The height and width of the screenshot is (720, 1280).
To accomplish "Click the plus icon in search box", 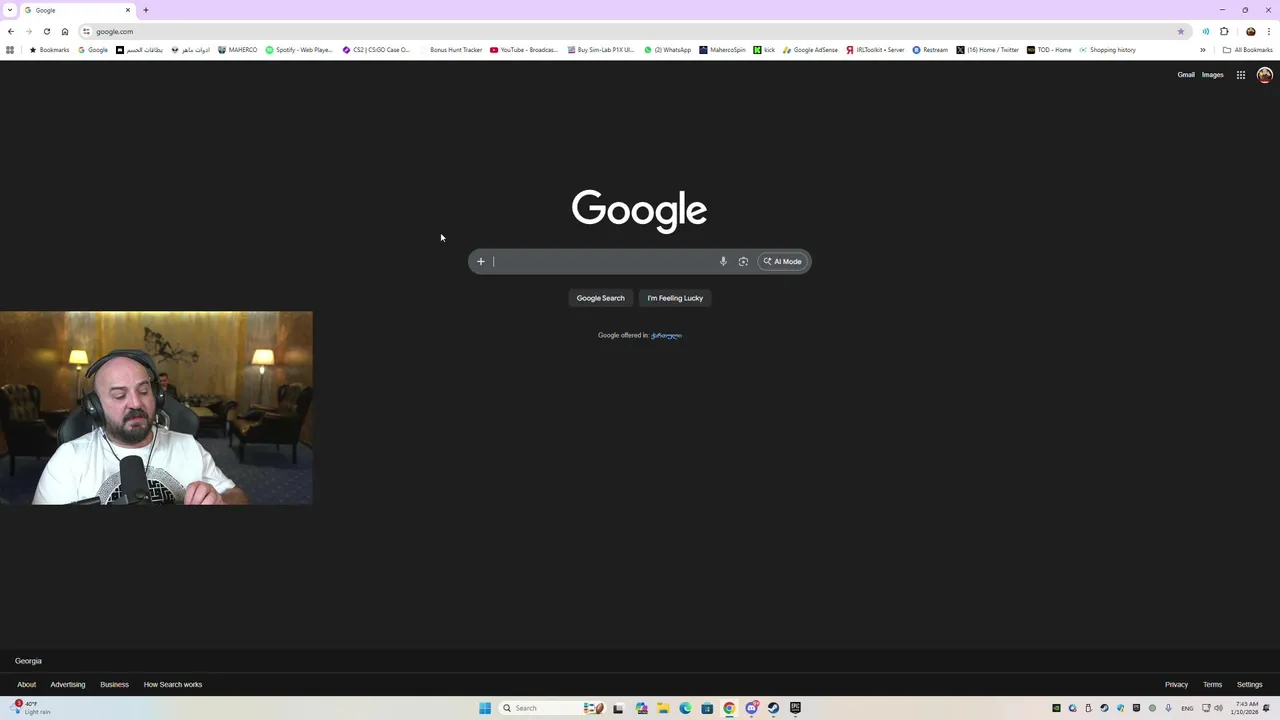I will [x=481, y=262].
